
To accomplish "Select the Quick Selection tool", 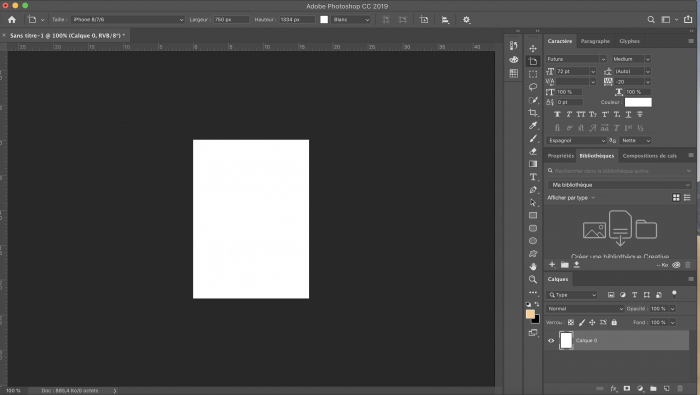I will [533, 100].
